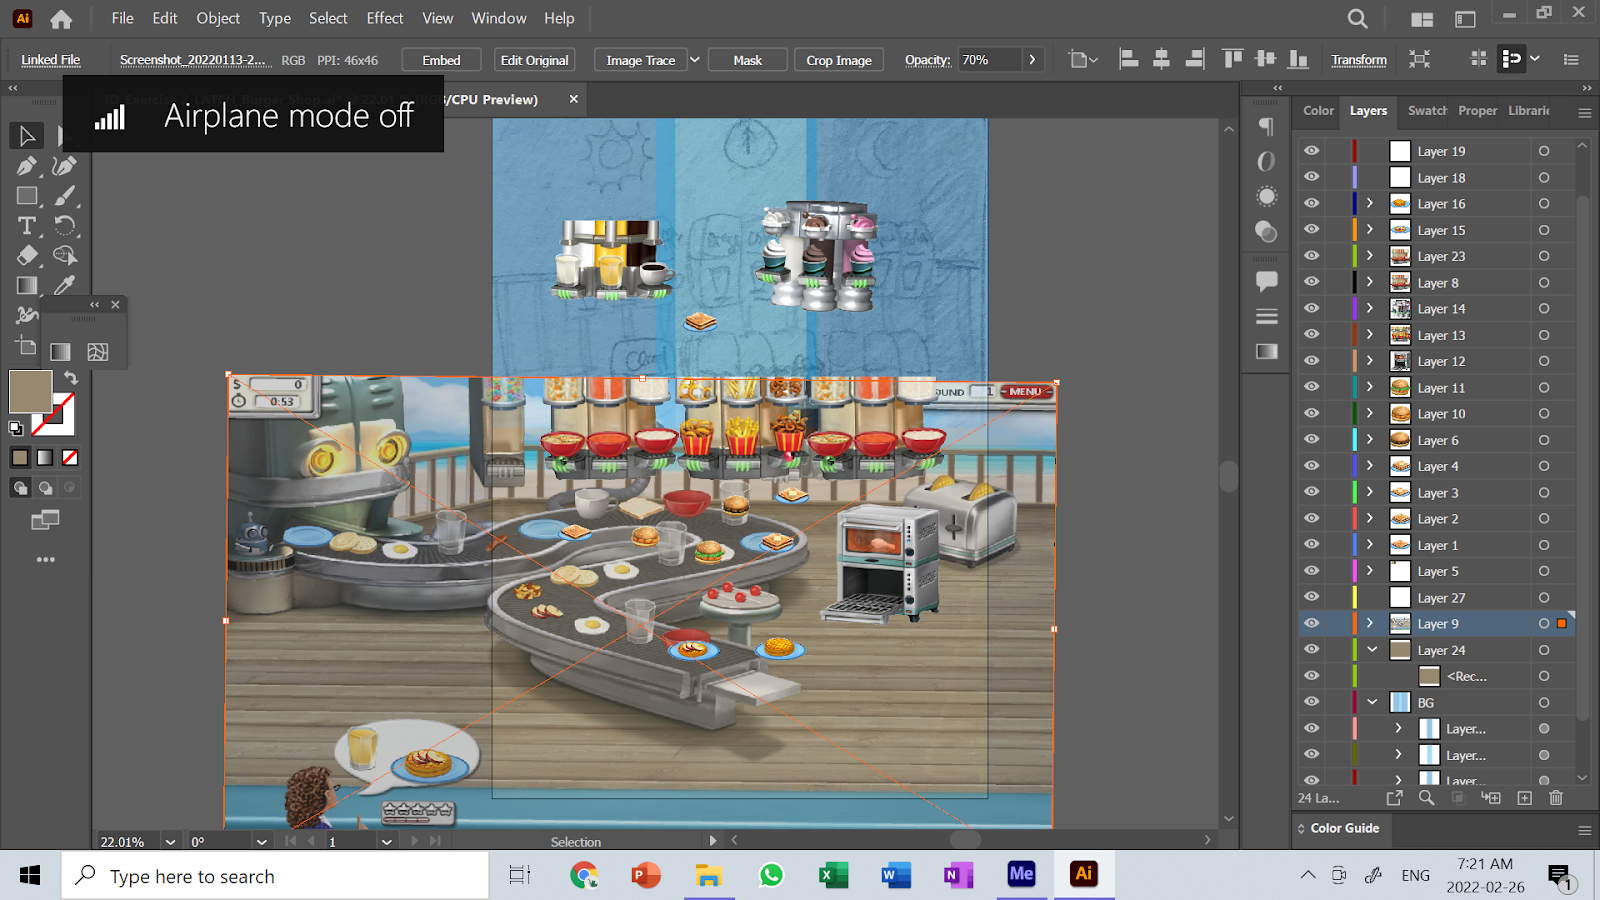
Task: Click the tan Fill color swatch
Action: (x=30, y=391)
